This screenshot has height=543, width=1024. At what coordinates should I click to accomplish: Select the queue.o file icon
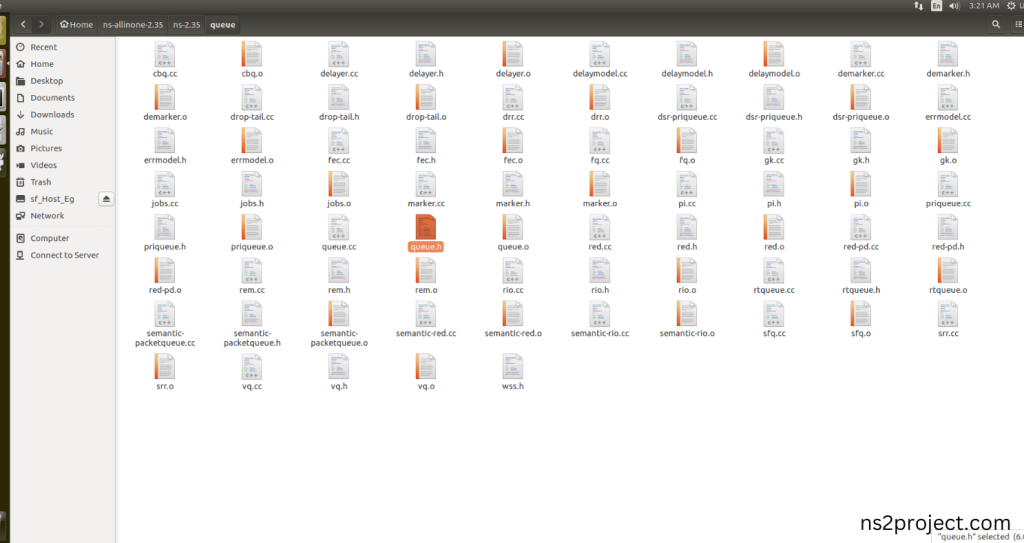pyautogui.click(x=513, y=227)
